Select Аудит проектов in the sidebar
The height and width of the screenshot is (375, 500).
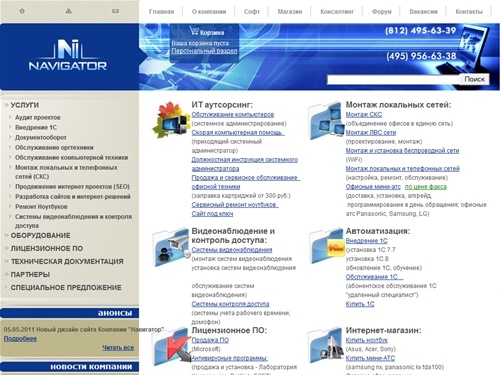(x=38, y=117)
